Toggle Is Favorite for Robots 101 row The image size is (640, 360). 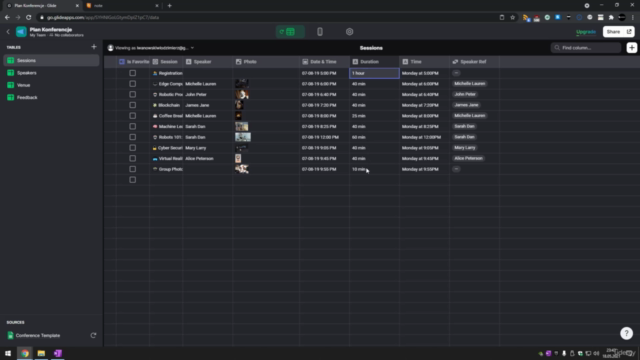pos(133,137)
